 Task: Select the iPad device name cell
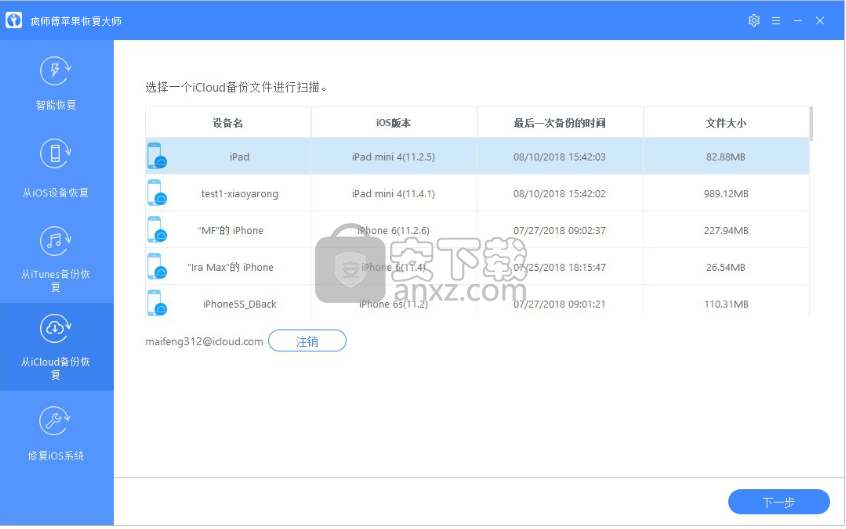[x=240, y=157]
